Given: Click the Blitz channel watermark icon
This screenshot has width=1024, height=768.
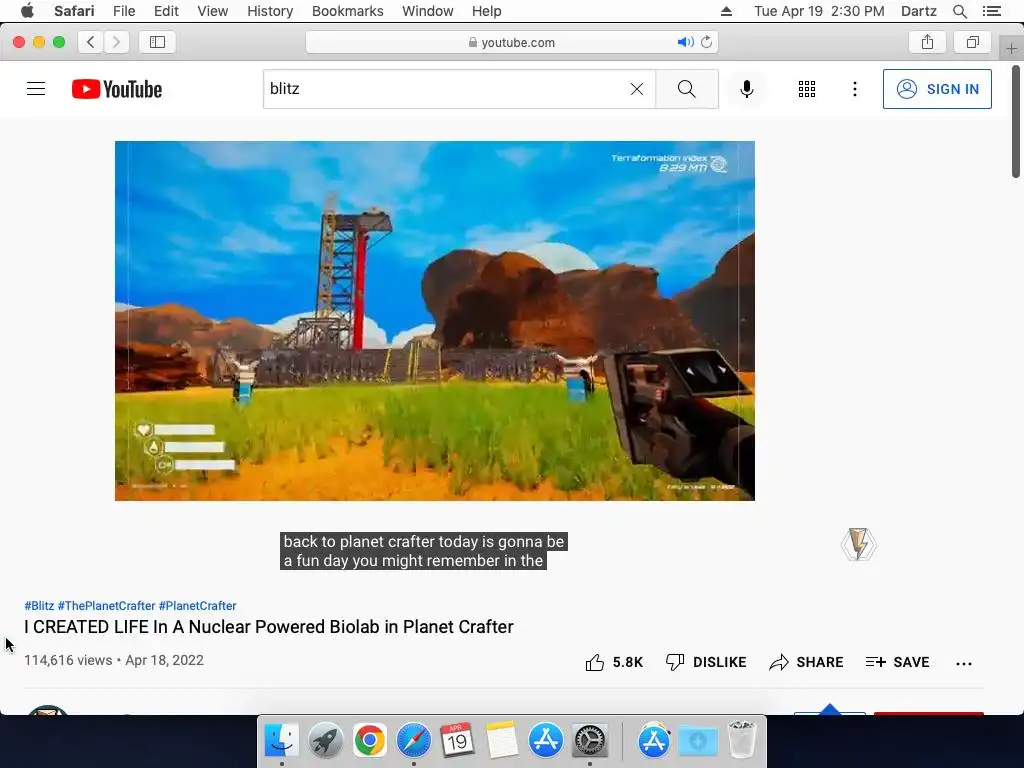Looking at the screenshot, I should coord(858,545).
